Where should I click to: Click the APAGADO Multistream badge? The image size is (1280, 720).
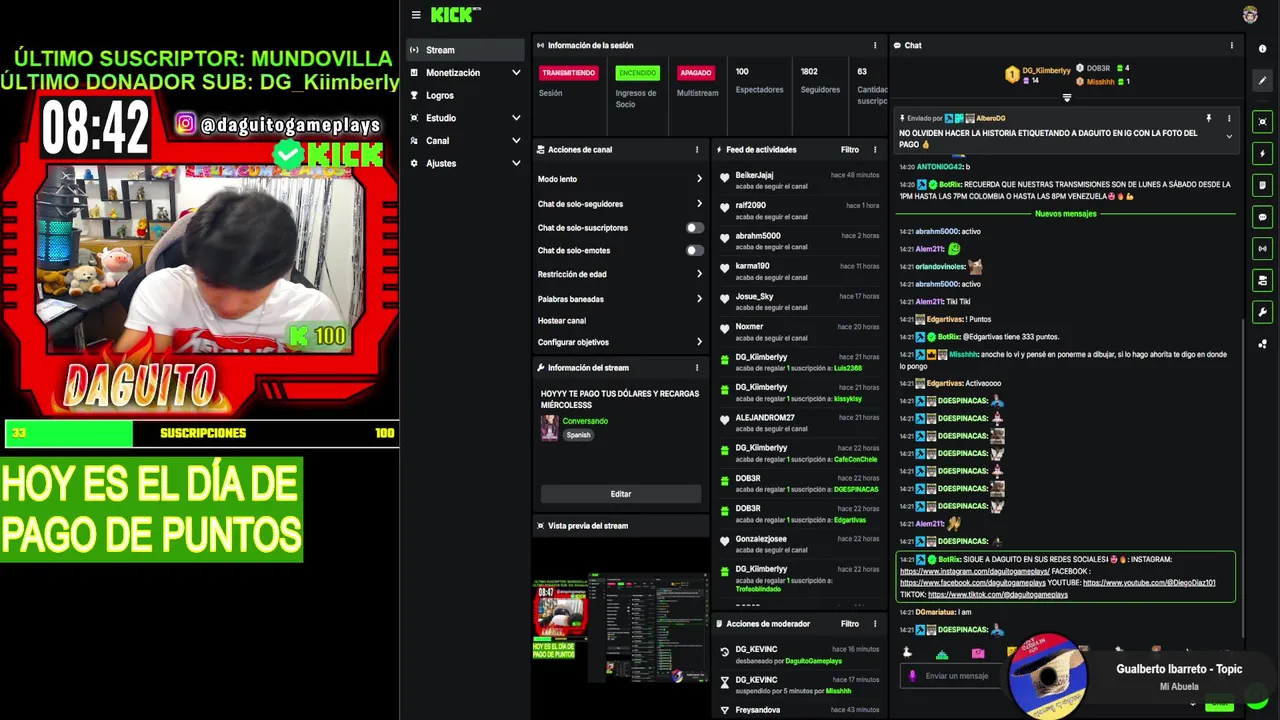click(x=695, y=73)
